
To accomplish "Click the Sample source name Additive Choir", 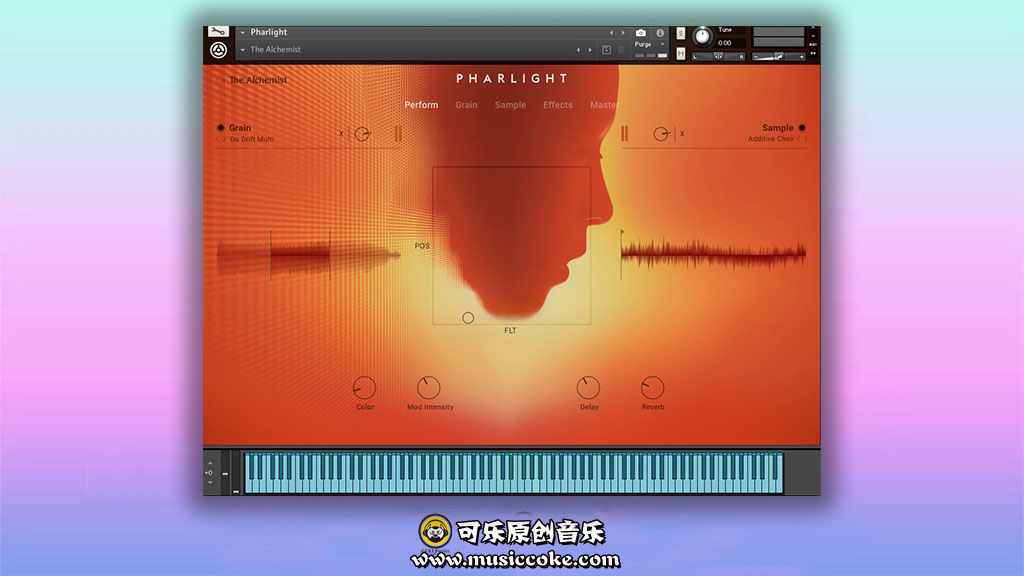I will [771, 139].
